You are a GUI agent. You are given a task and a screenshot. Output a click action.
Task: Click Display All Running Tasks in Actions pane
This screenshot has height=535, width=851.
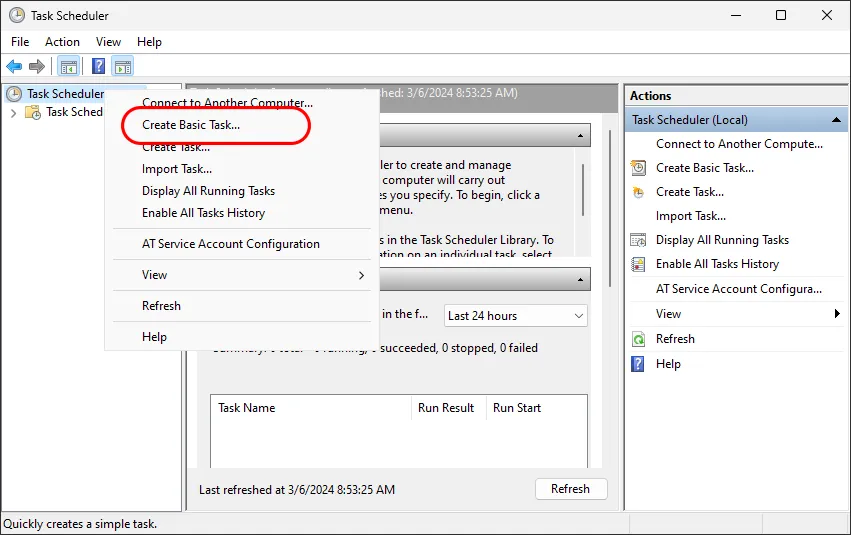click(x=722, y=240)
